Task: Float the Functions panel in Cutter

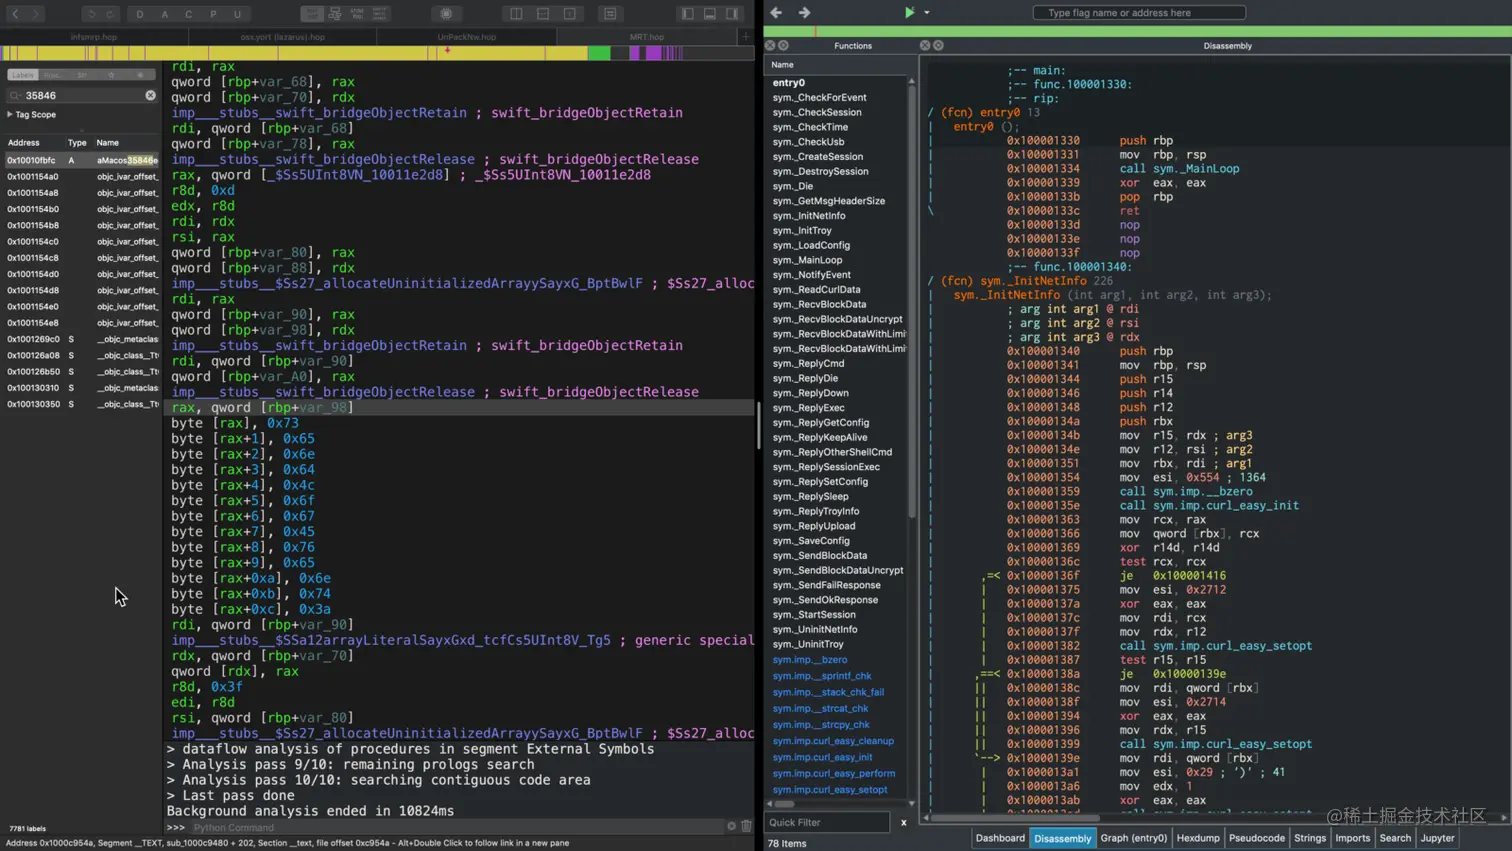Action: click(x=784, y=46)
